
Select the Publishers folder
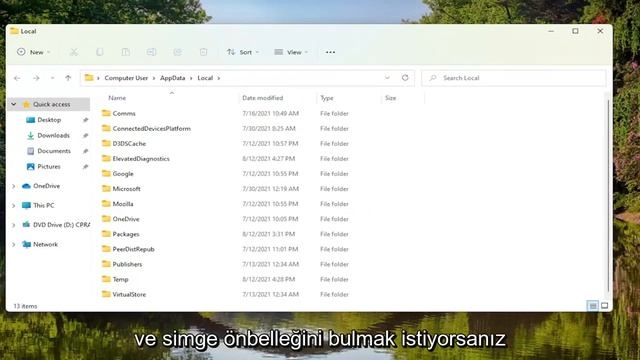coord(127,264)
